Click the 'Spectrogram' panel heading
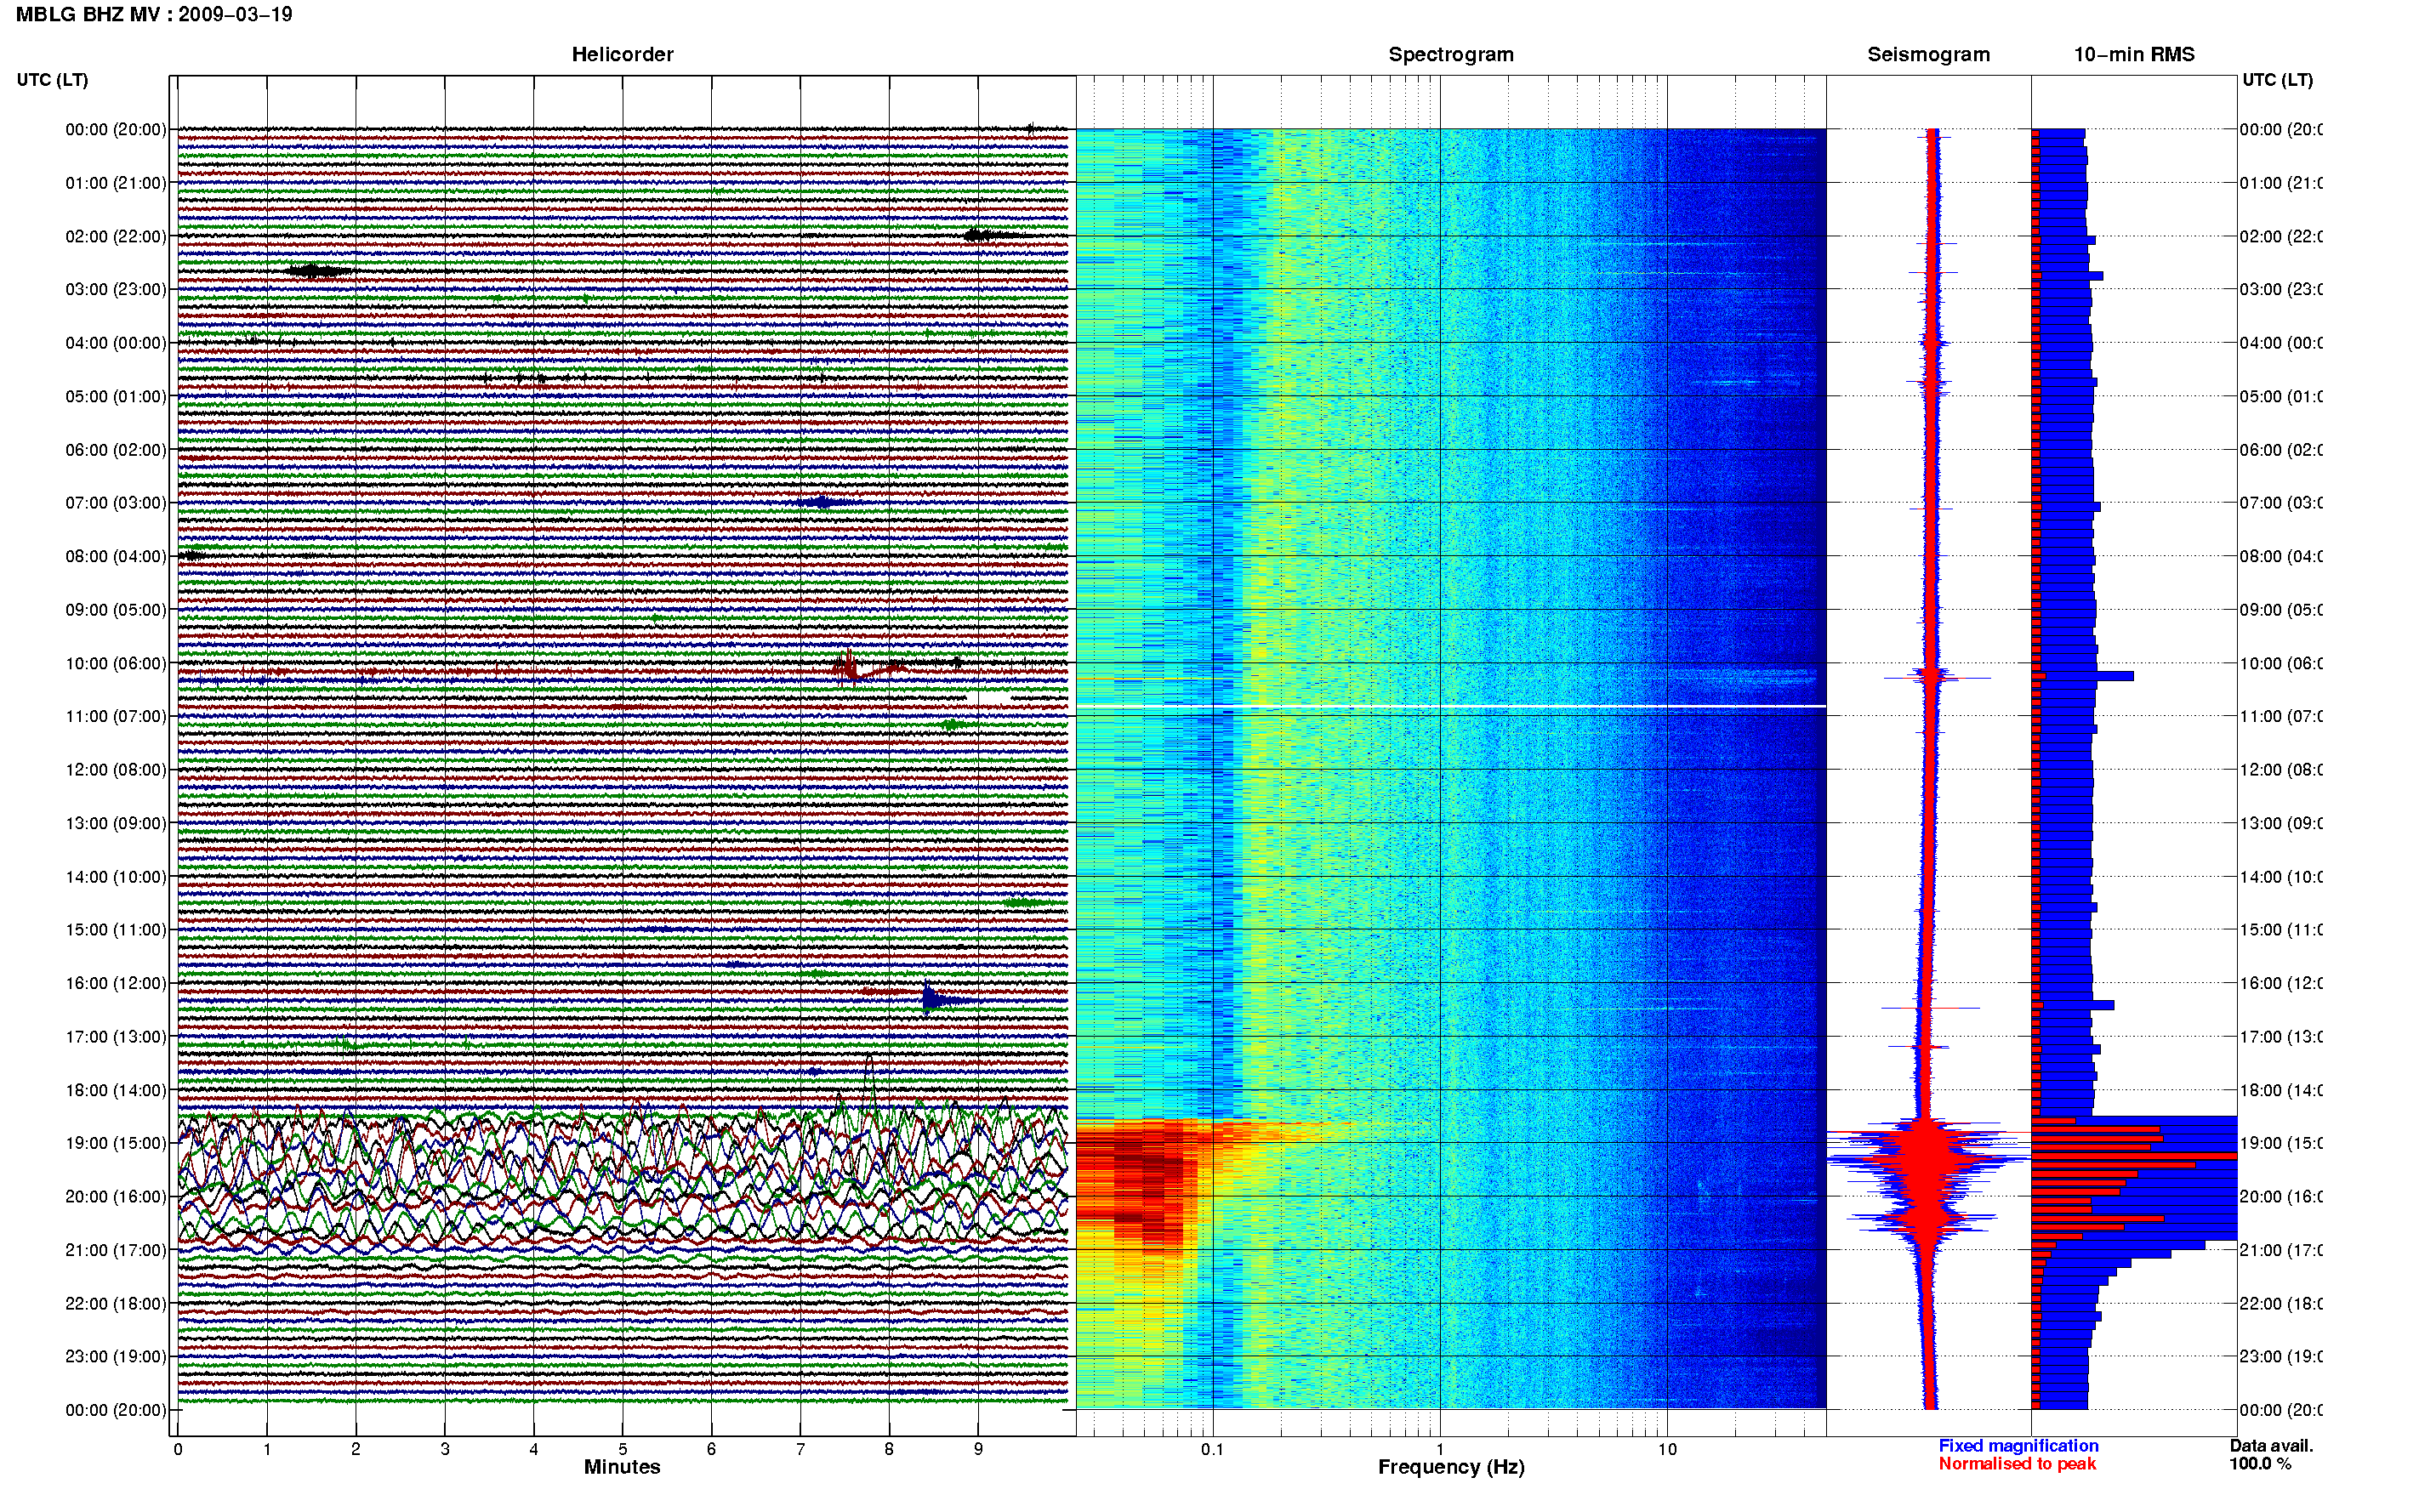 tap(1451, 54)
